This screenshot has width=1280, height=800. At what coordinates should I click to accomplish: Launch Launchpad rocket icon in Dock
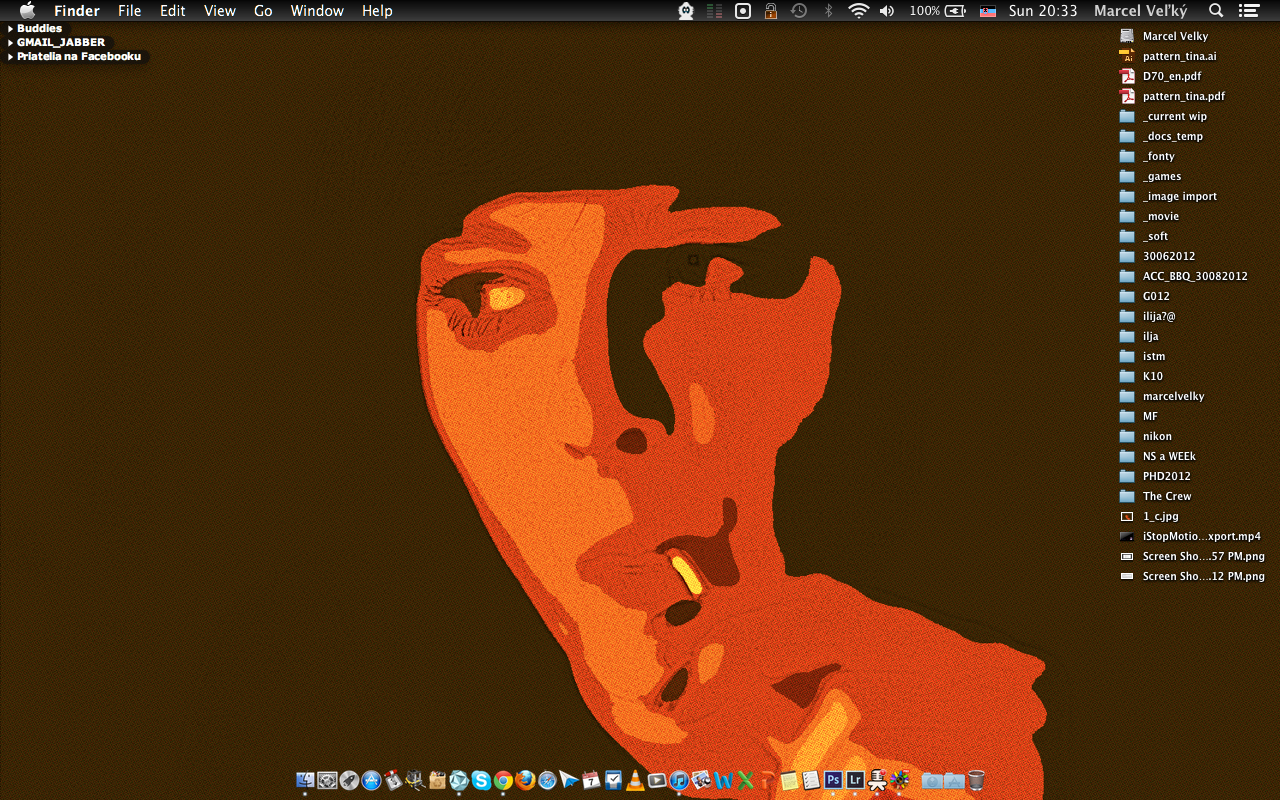click(349, 780)
